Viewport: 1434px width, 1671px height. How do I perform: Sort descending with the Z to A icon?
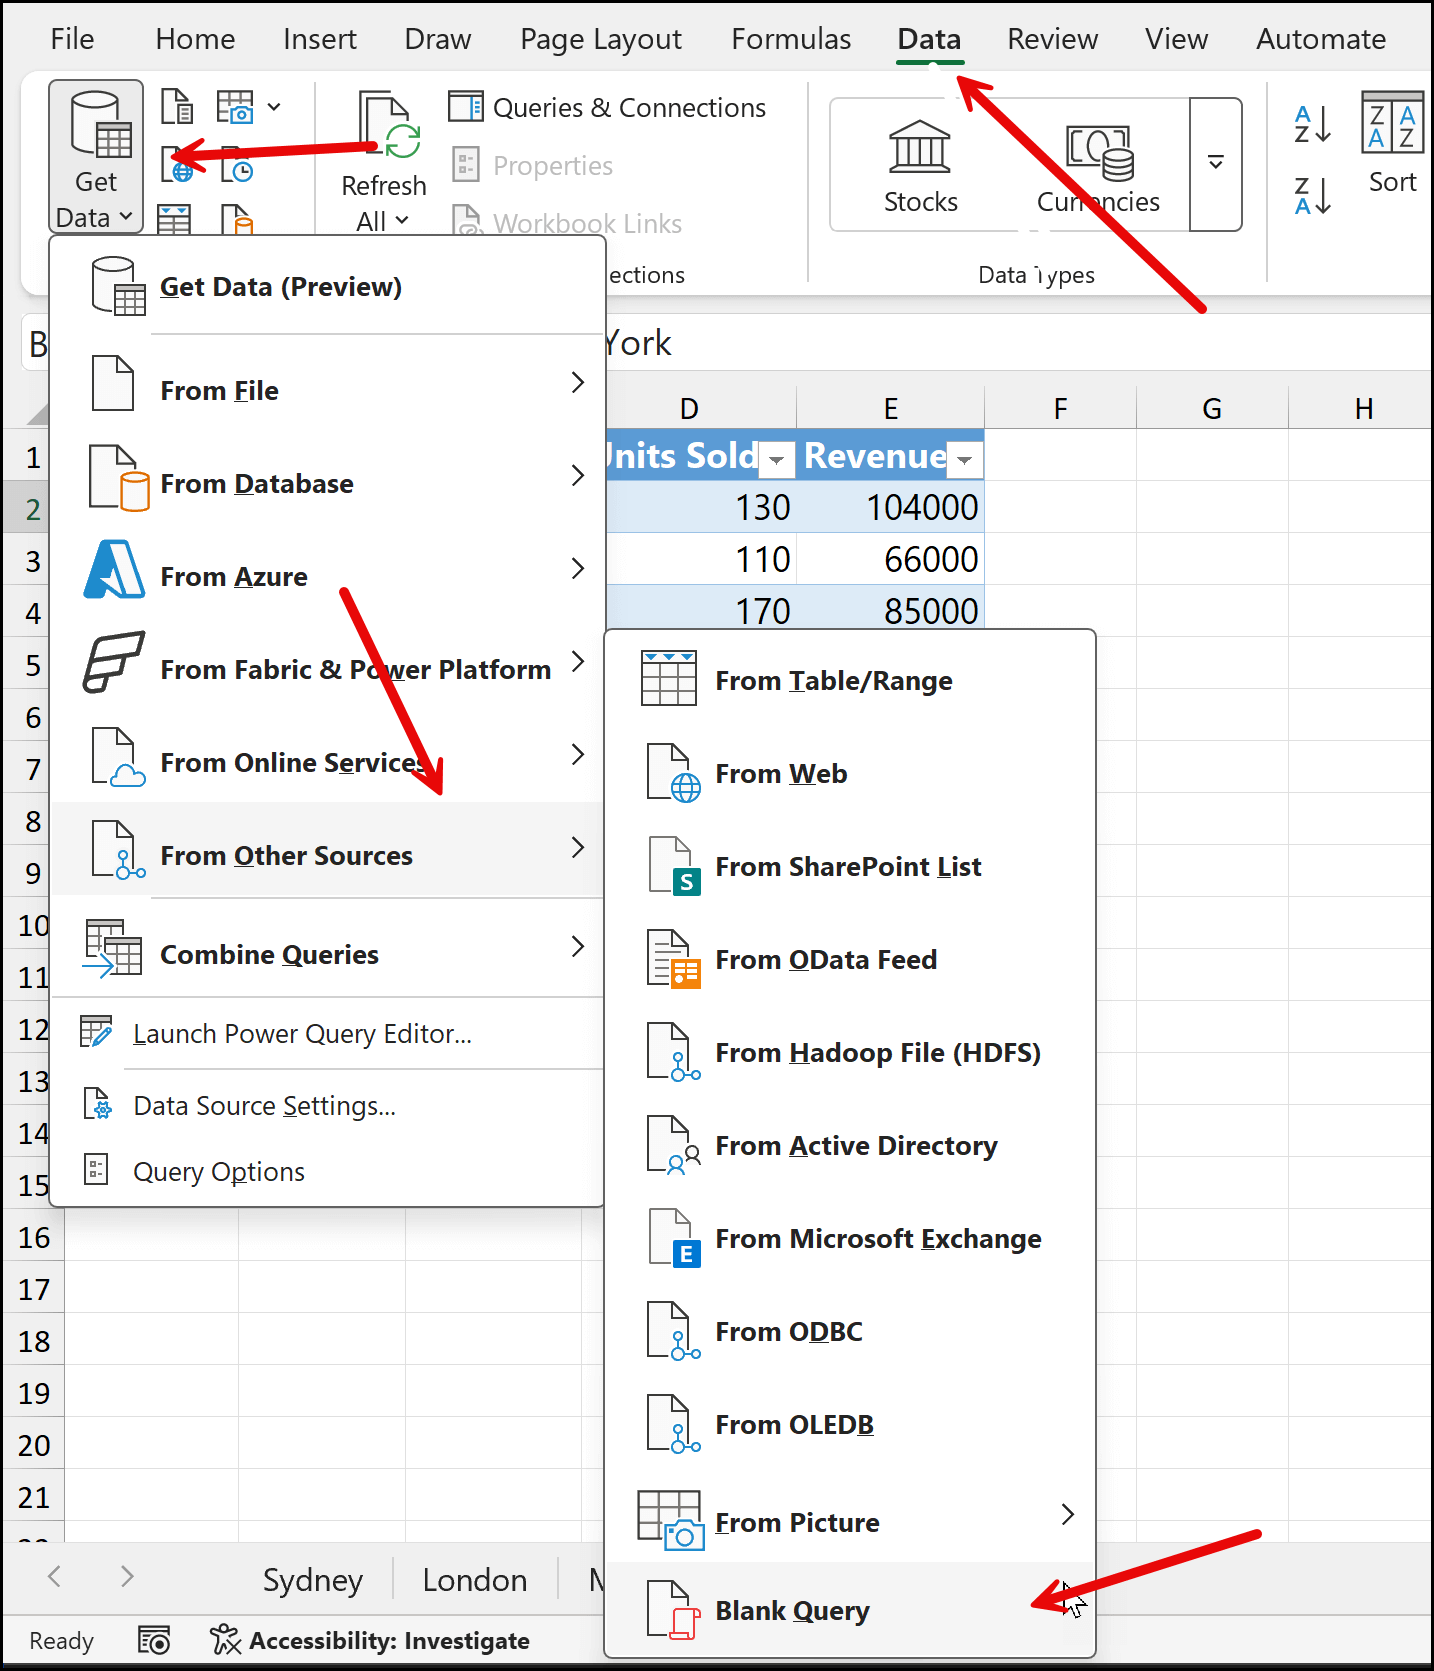click(1313, 196)
